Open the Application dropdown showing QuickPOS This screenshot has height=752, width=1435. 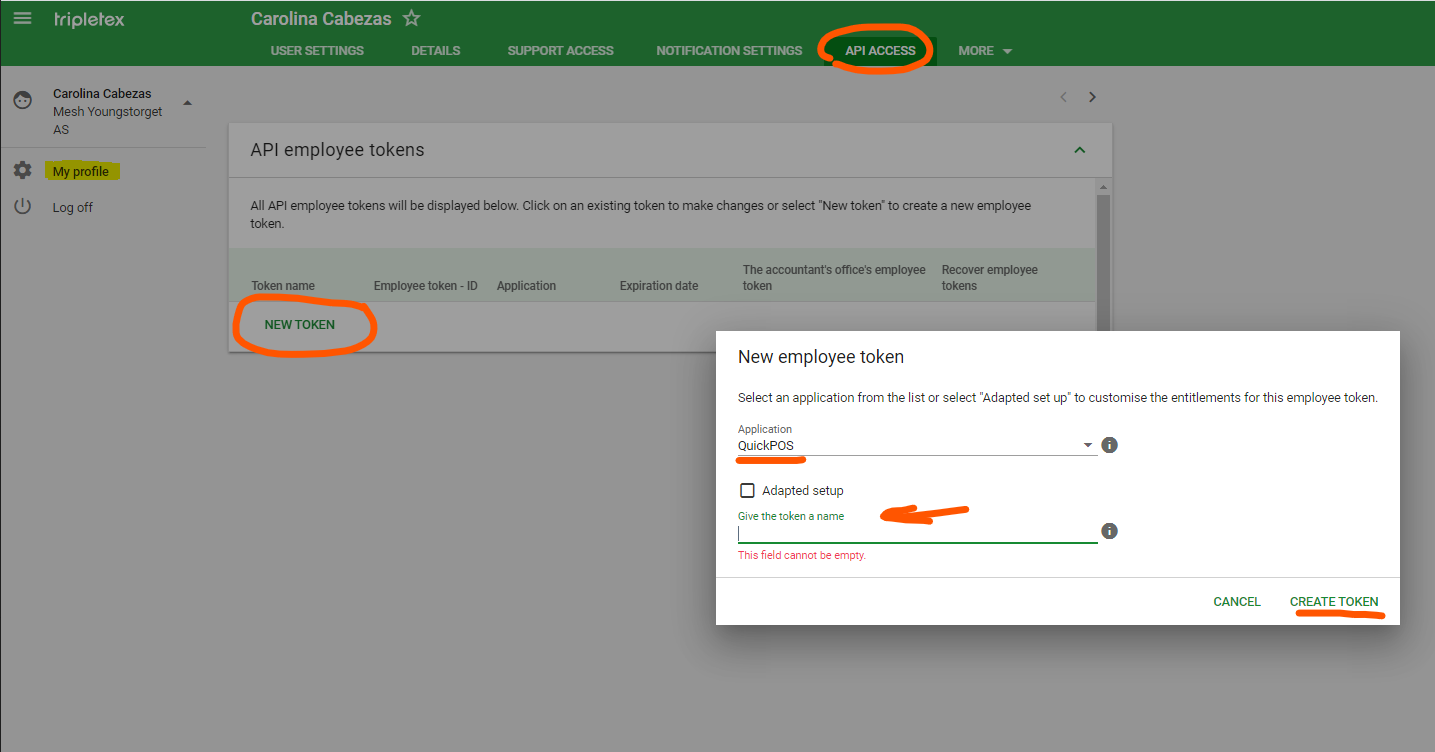coord(1087,444)
